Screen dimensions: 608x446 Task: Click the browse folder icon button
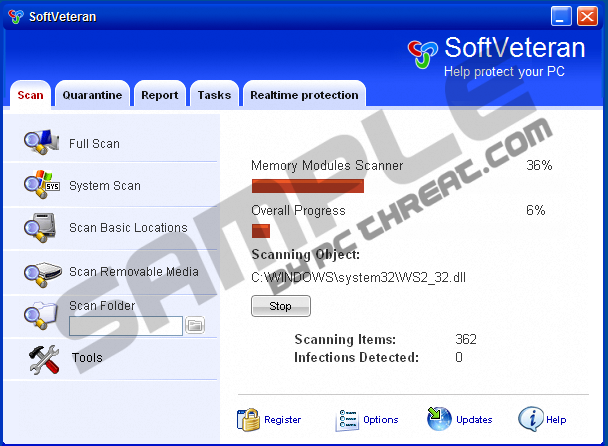195,325
